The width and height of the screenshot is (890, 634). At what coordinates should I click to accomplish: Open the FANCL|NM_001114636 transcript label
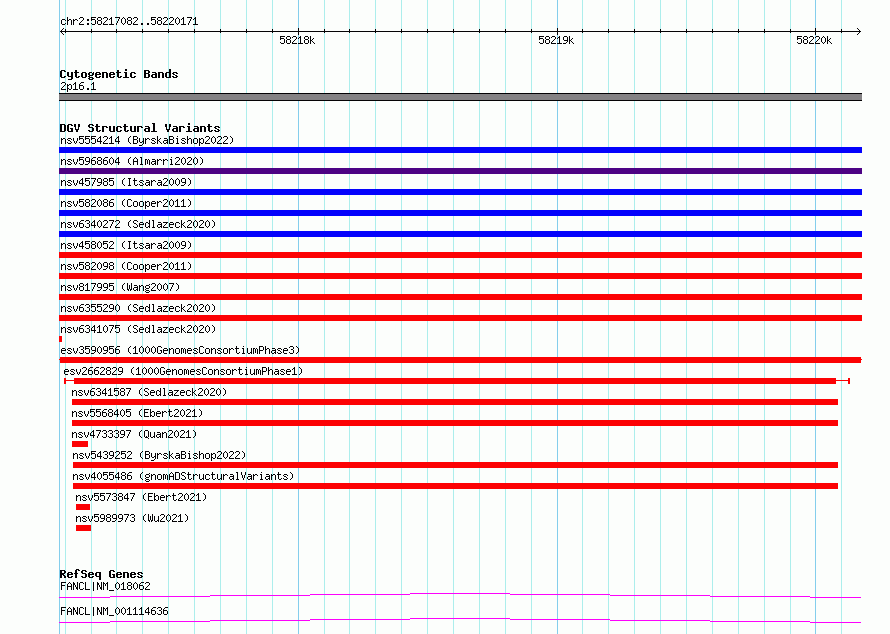point(114,611)
